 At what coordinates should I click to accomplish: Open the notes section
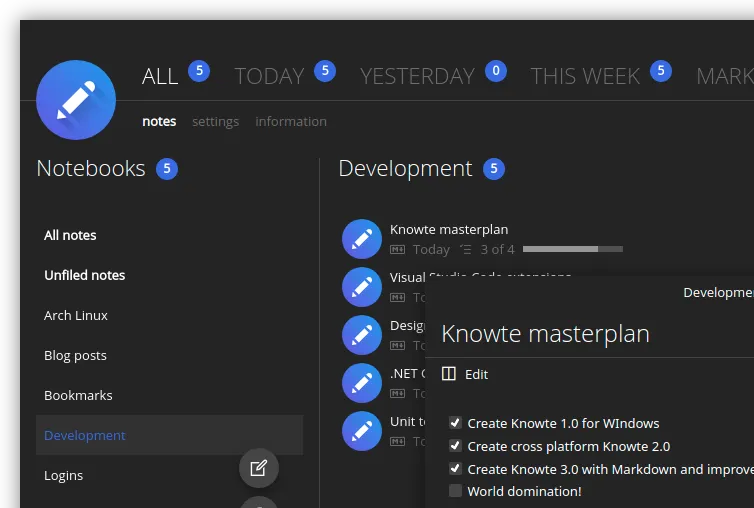159,121
